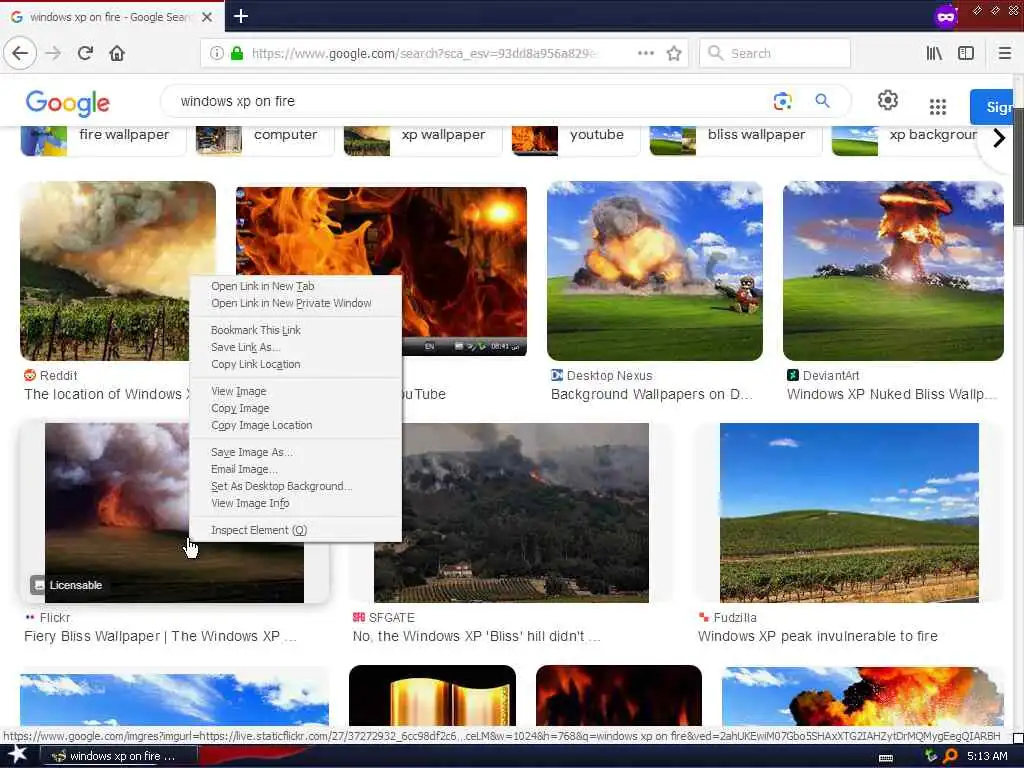Select 'windows xp on fire' taskbar window button
Viewport: 1024px width, 768px height.
coord(119,756)
